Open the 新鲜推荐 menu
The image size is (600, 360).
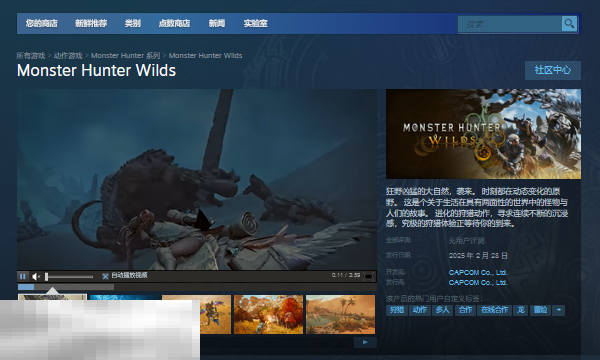91,23
